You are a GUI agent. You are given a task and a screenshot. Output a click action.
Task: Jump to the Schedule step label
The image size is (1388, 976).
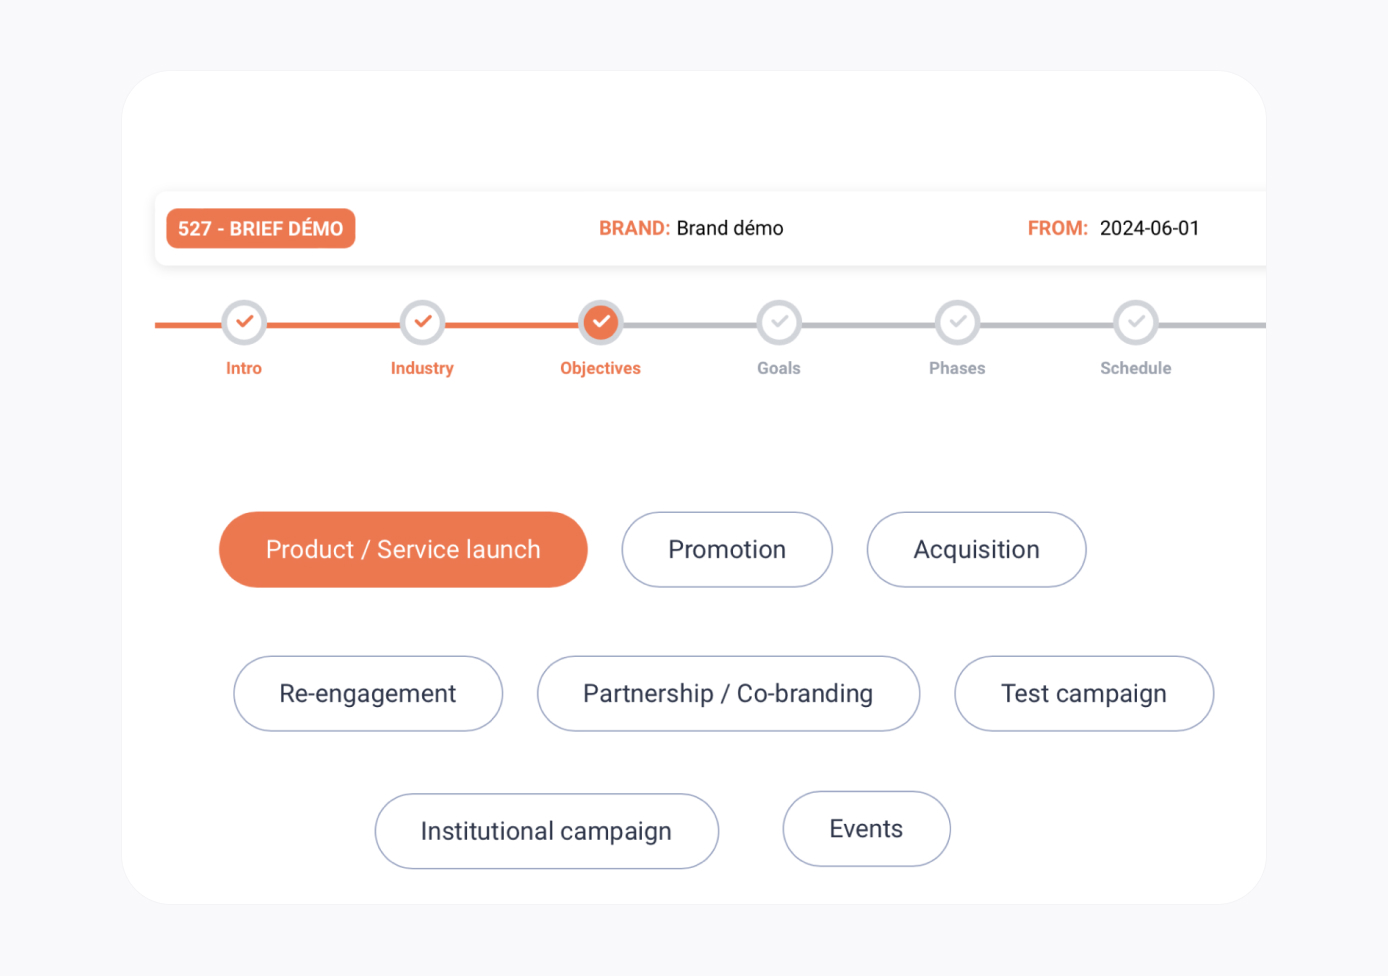[1135, 368]
